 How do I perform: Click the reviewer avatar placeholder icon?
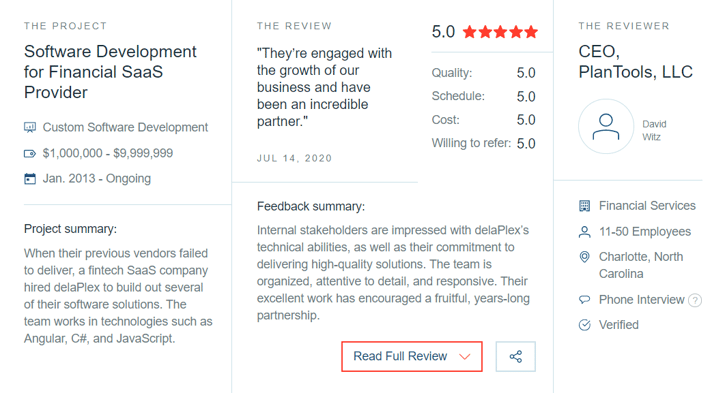pos(606,127)
